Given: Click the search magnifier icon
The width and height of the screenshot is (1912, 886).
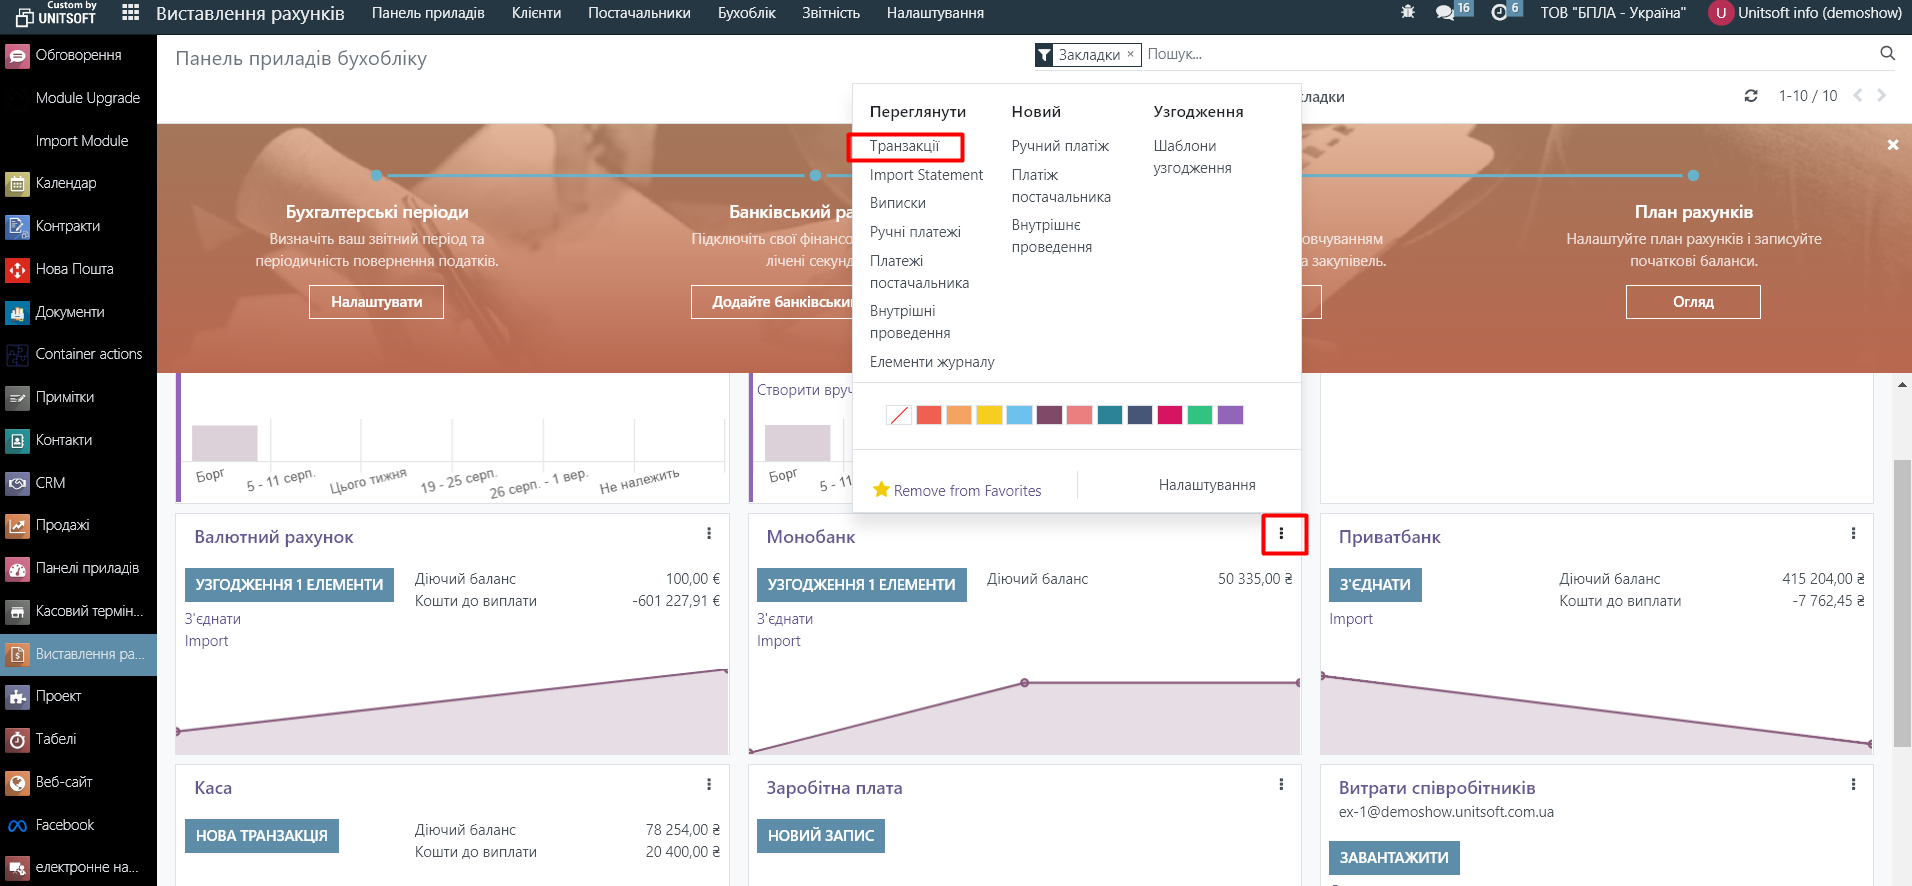Looking at the screenshot, I should click(1887, 54).
